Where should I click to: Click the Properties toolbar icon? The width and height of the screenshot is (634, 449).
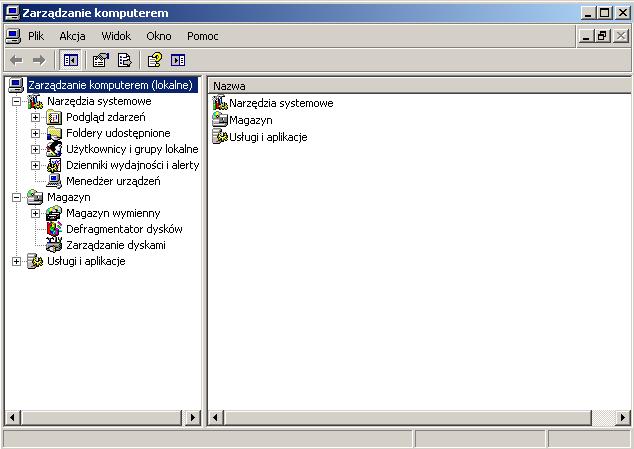click(101, 60)
